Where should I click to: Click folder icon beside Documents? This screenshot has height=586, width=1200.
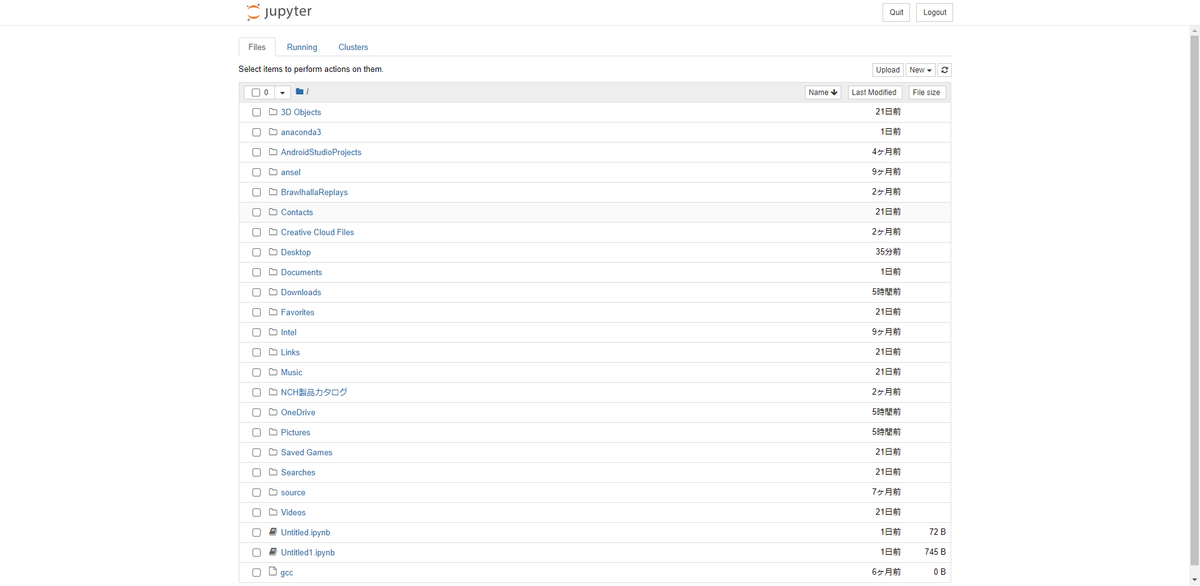point(273,272)
